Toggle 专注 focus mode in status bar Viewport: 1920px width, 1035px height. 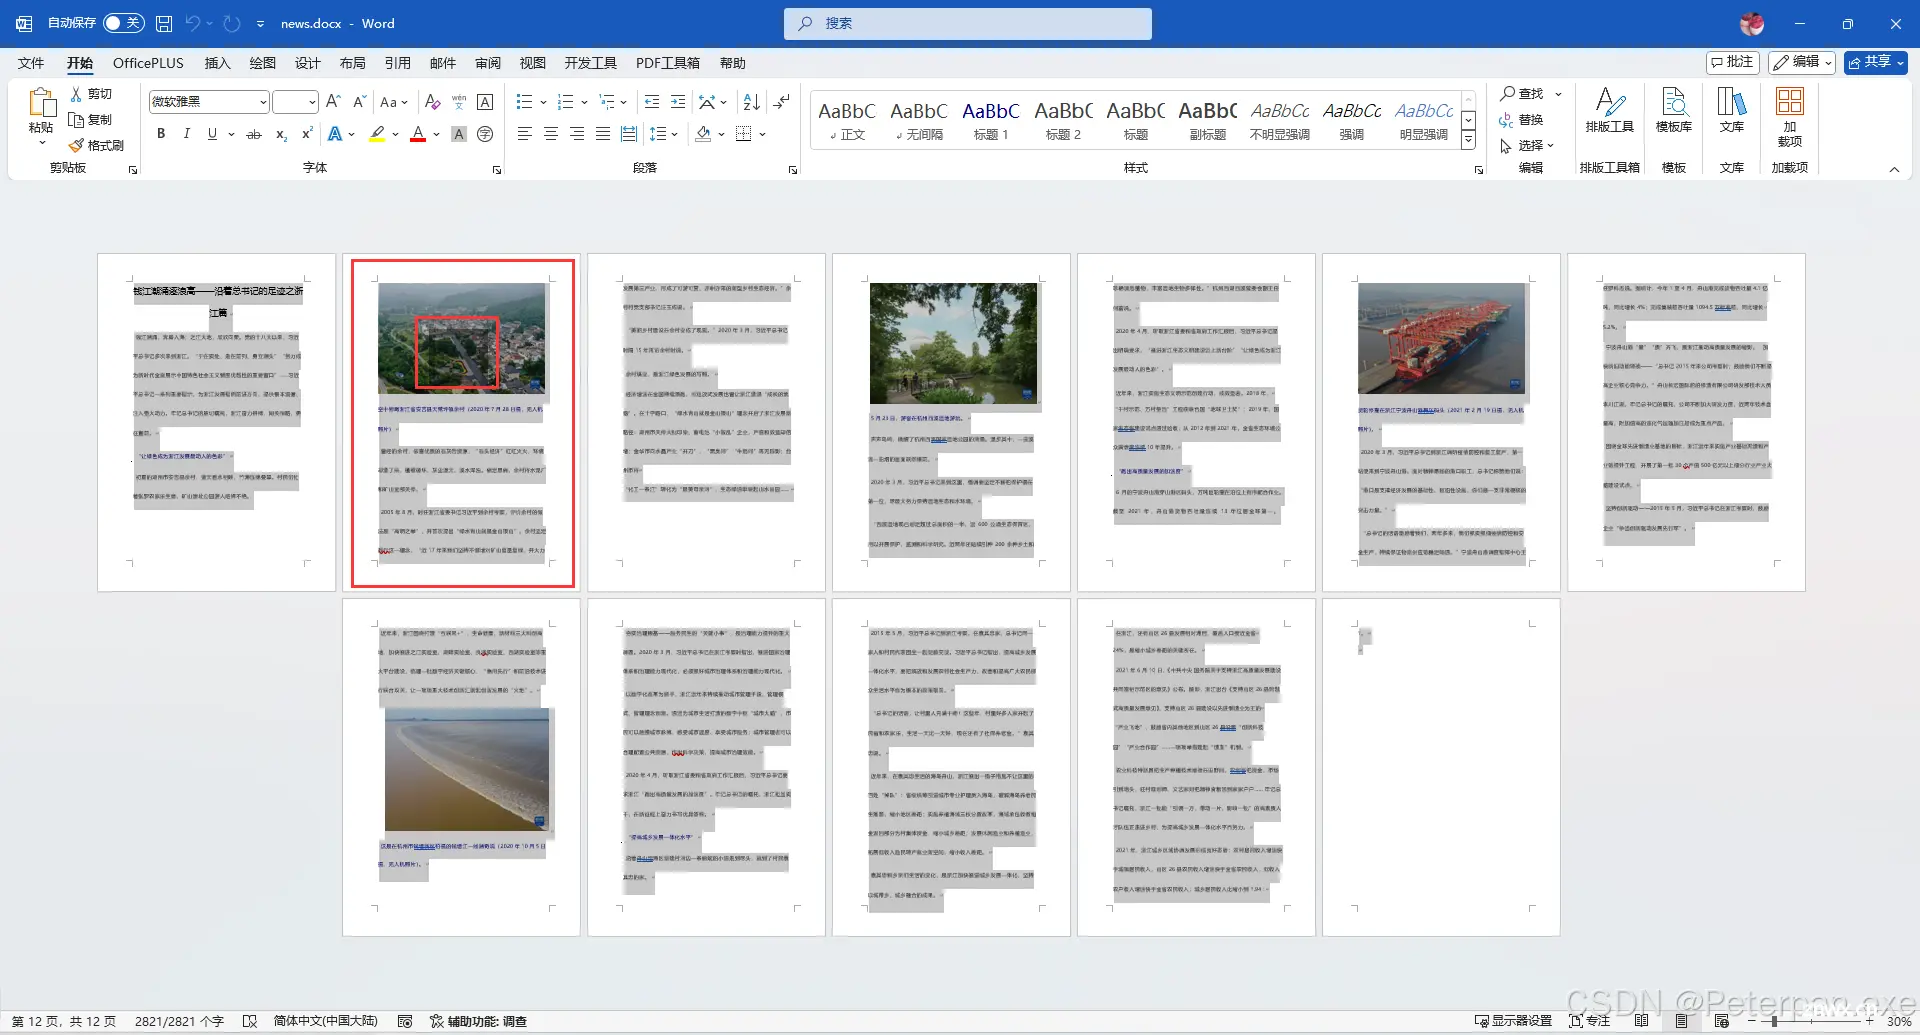click(x=1590, y=1021)
